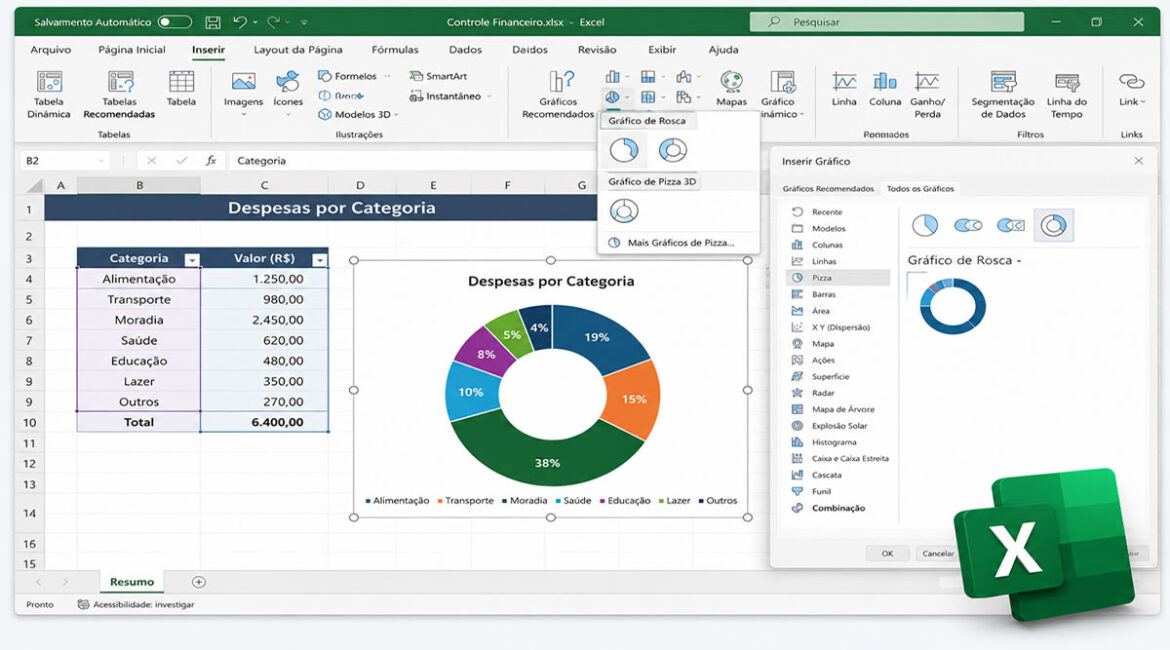Add a new sheet with plus icon
The width and height of the screenshot is (1170, 650).
pos(198,582)
